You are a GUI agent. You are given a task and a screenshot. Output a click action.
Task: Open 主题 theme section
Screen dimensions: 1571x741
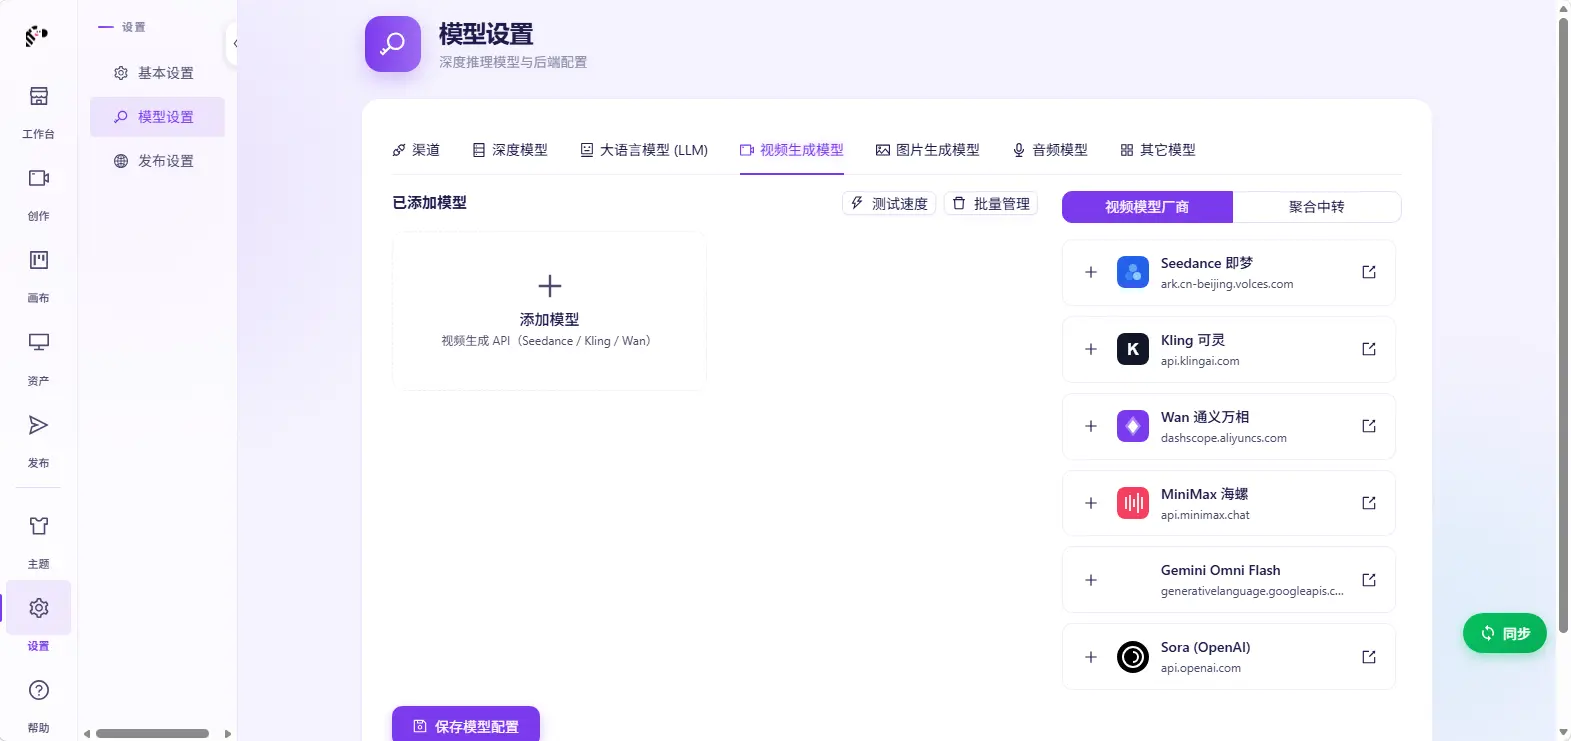pos(38,542)
